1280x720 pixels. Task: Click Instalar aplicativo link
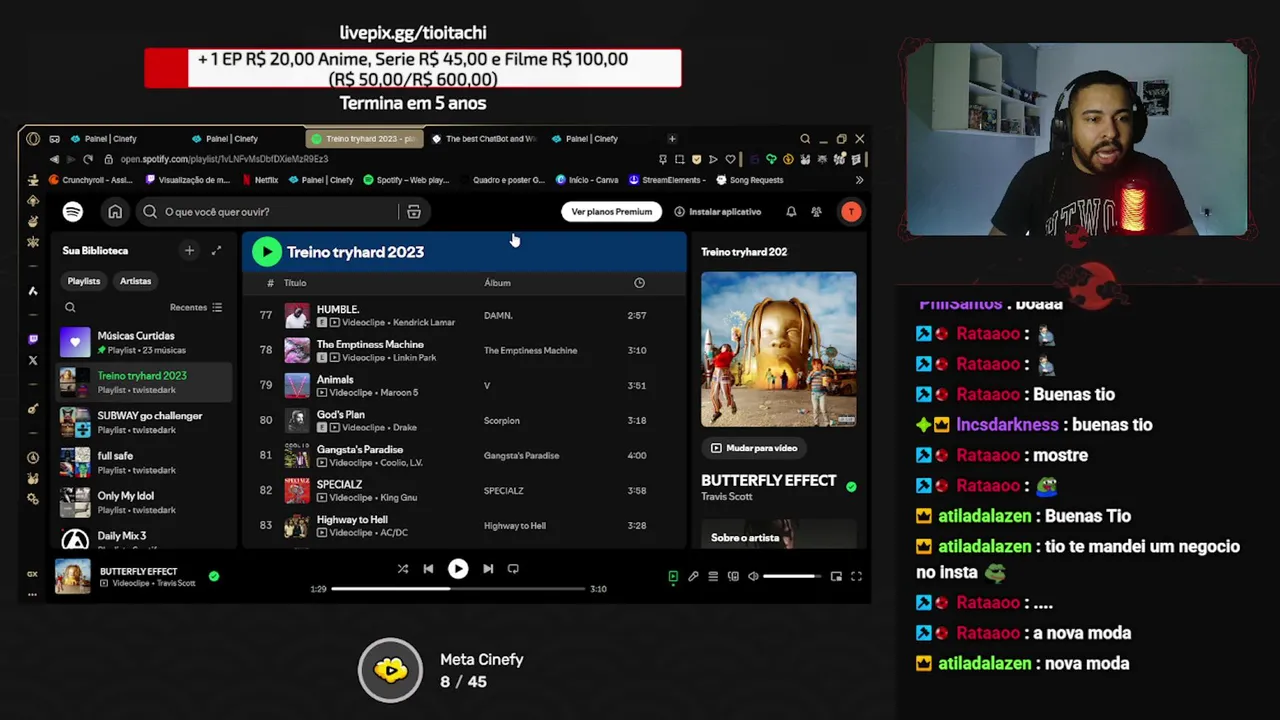tap(717, 212)
